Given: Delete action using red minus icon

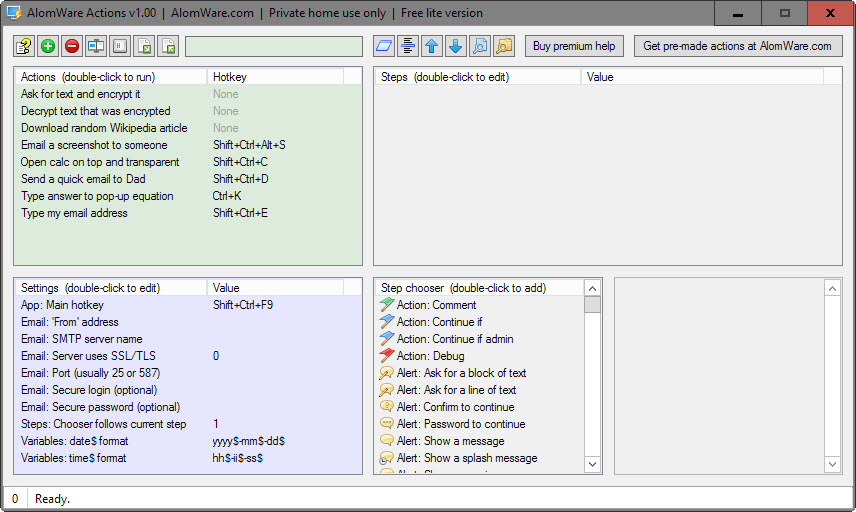Looking at the screenshot, I should tap(72, 46).
